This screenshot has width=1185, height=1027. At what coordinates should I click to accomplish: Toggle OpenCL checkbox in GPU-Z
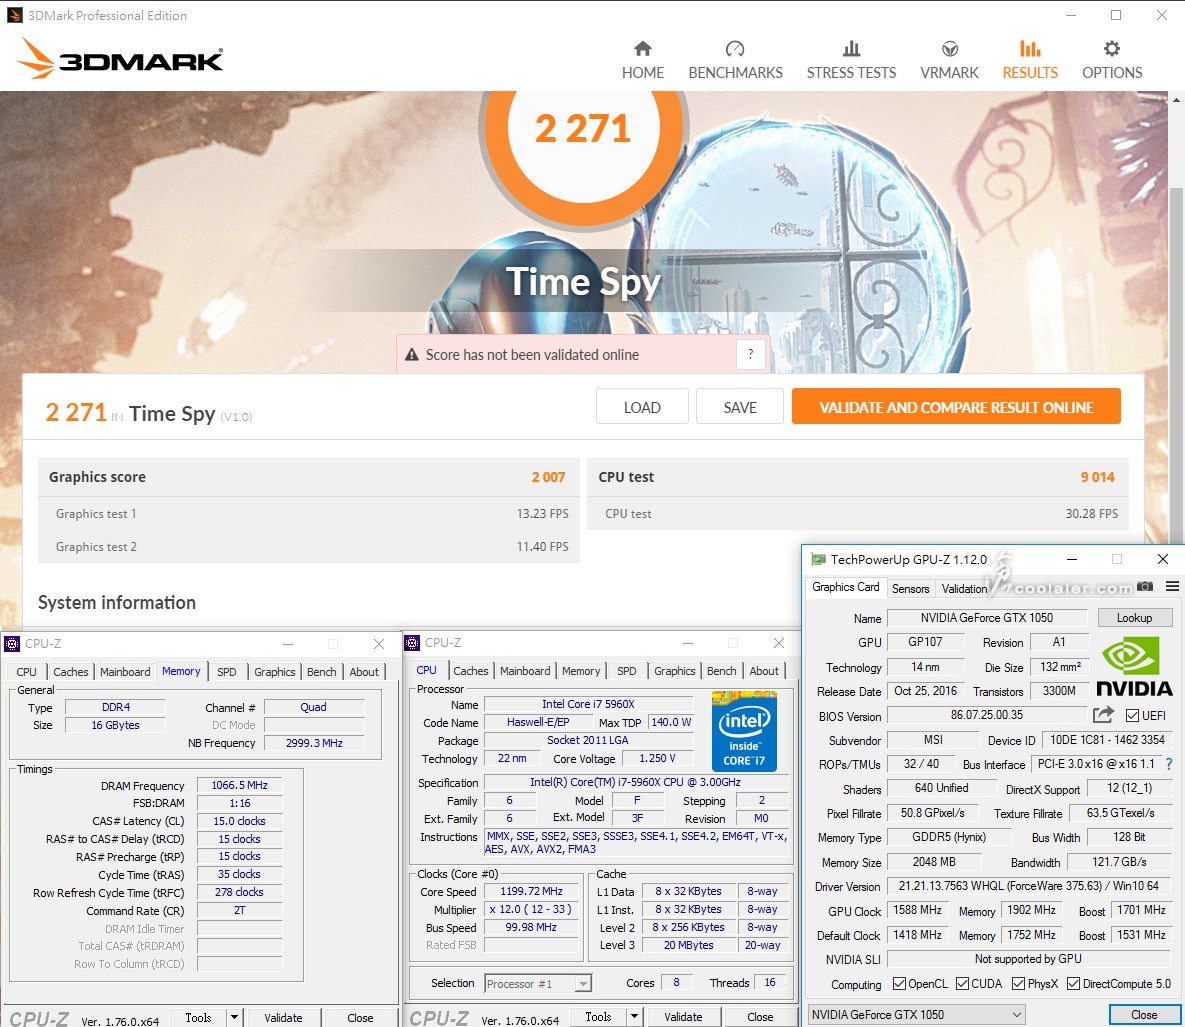tap(899, 983)
